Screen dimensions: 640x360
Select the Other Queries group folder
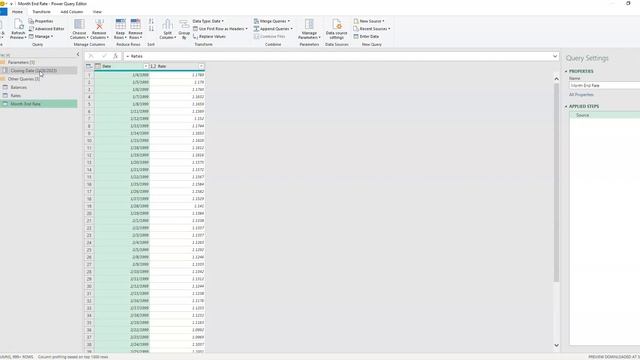tap(23, 79)
